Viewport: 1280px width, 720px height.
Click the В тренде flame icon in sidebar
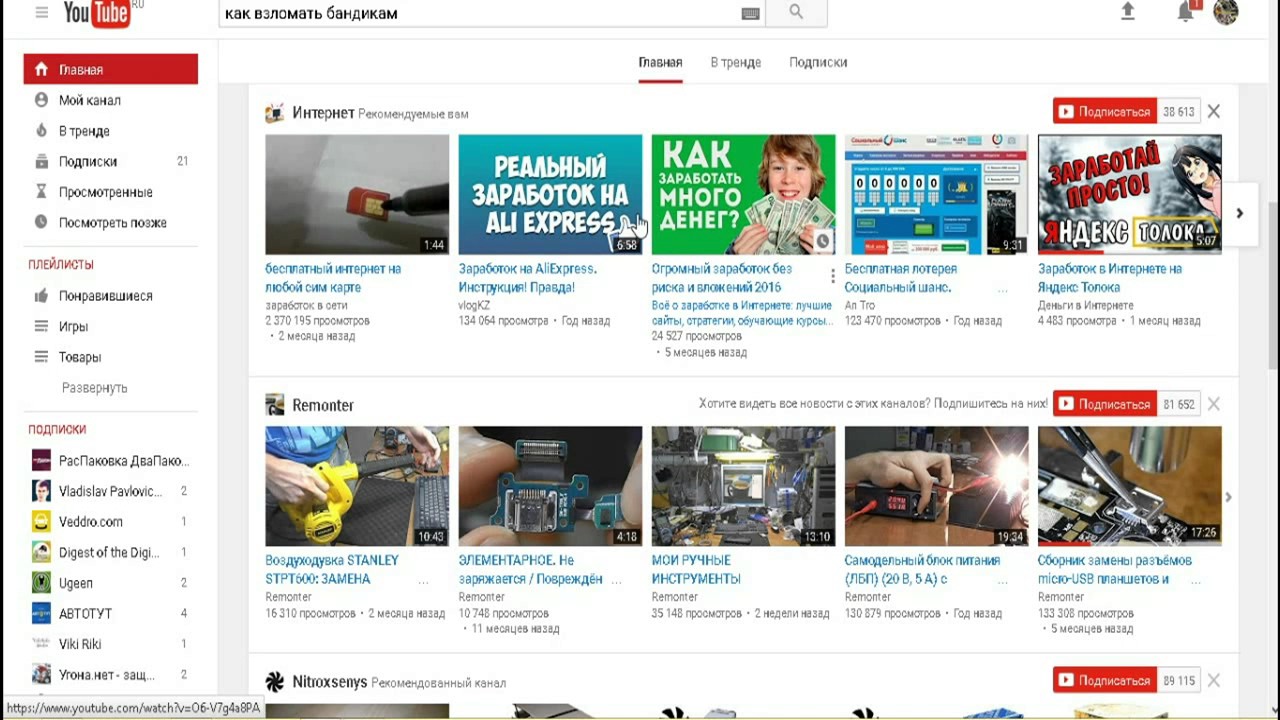41,131
